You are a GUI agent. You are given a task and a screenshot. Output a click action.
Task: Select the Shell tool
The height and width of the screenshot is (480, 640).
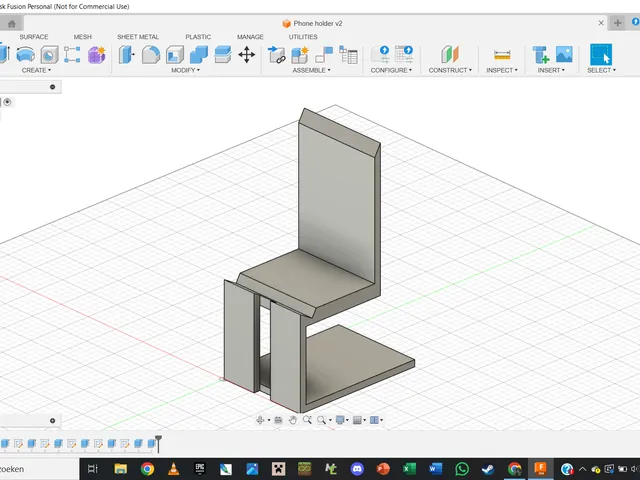[x=175, y=55]
